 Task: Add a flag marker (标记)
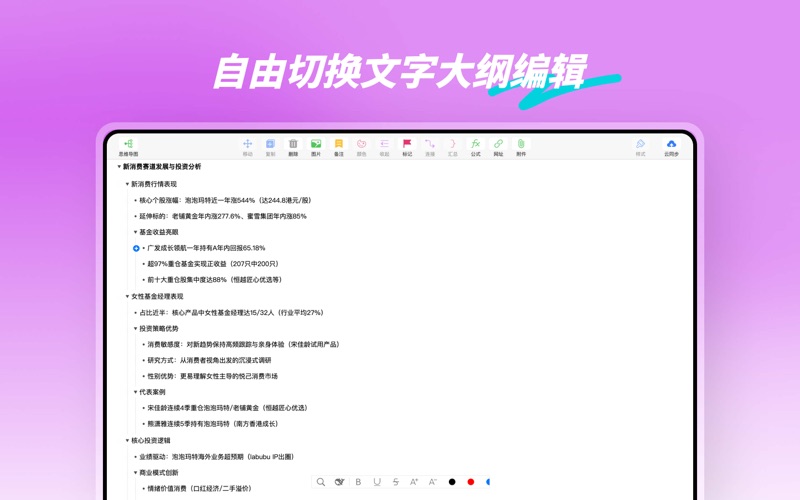[x=407, y=147]
